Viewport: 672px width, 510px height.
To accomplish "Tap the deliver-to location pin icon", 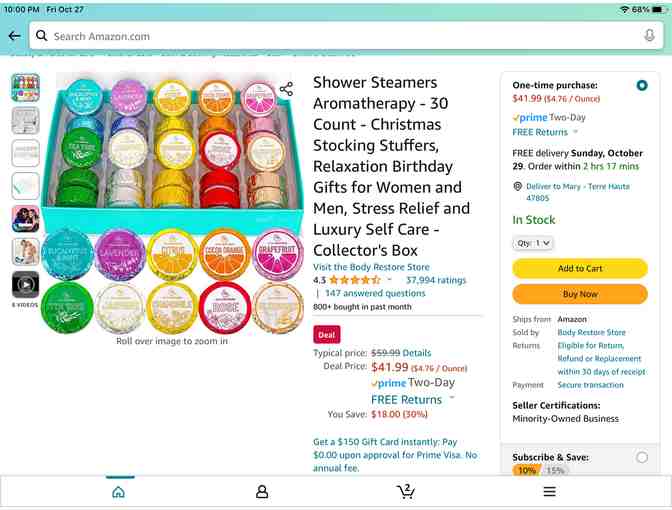I will [517, 186].
